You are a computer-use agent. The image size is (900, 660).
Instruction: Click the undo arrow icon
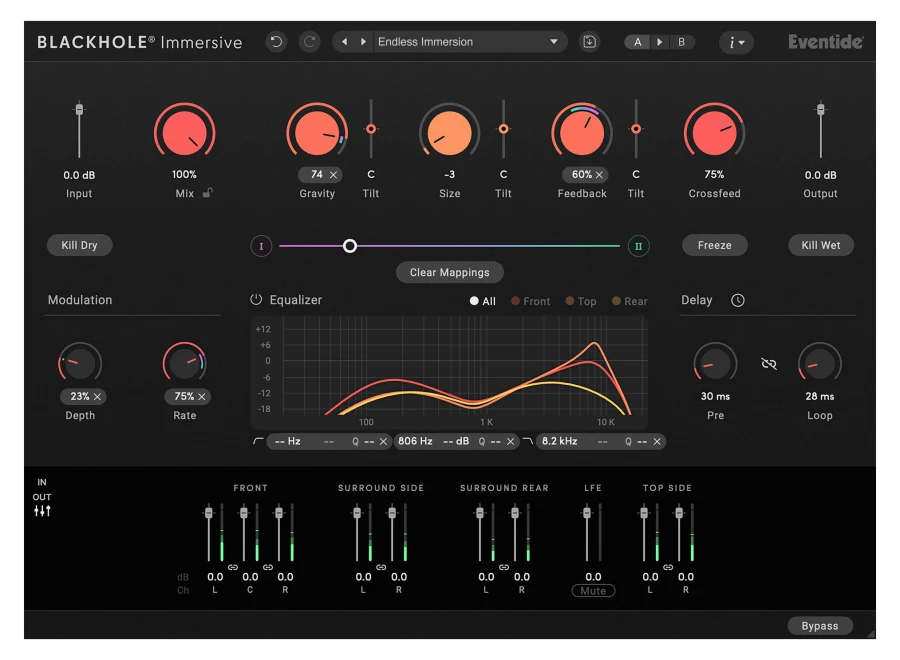[276, 42]
